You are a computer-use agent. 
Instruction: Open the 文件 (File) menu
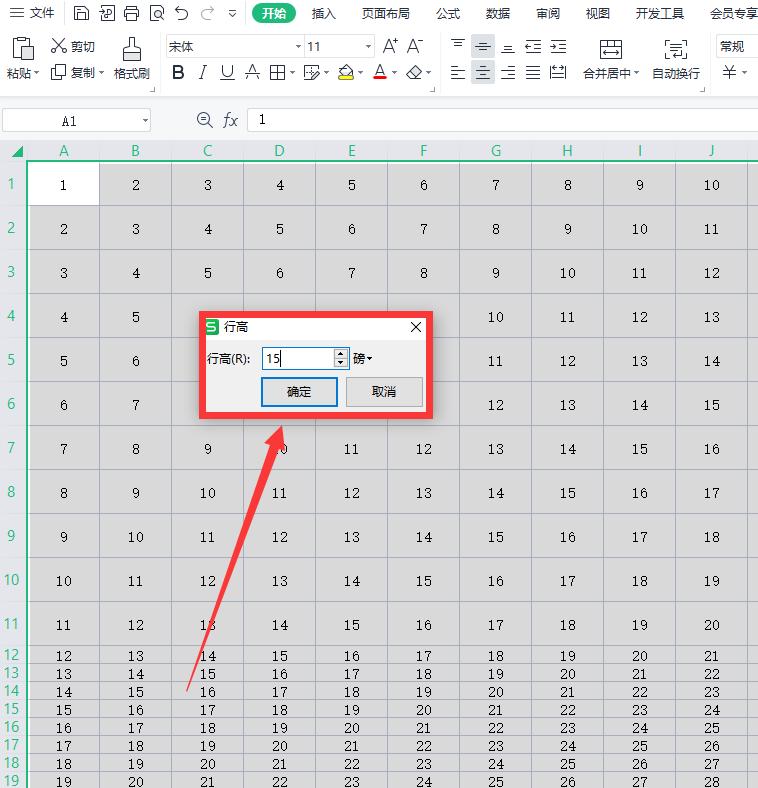[x=32, y=13]
